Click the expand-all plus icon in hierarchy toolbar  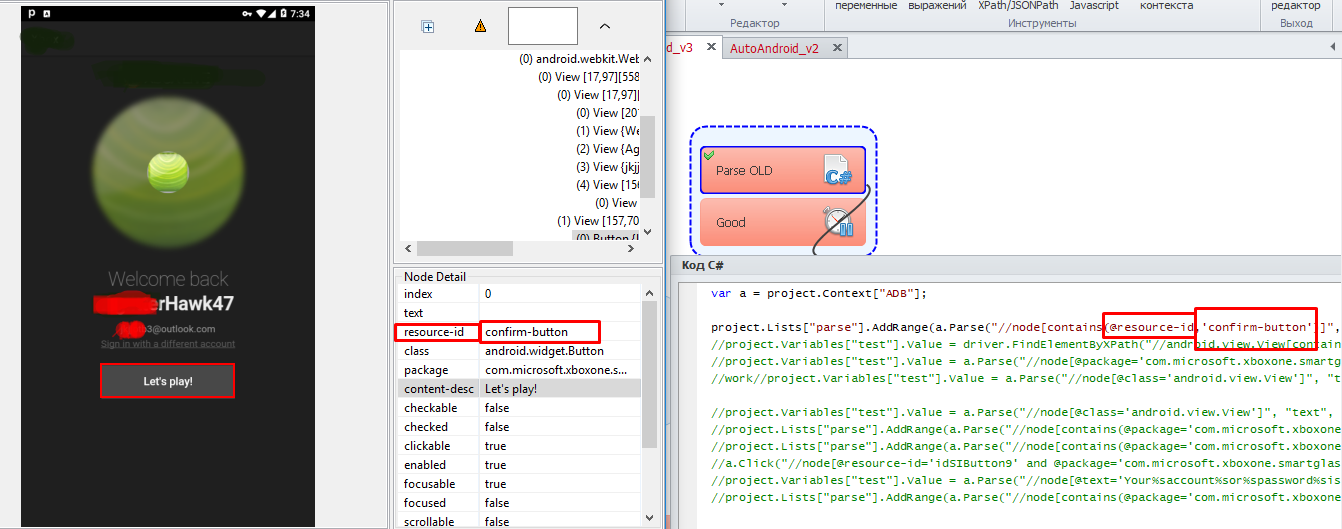point(428,27)
